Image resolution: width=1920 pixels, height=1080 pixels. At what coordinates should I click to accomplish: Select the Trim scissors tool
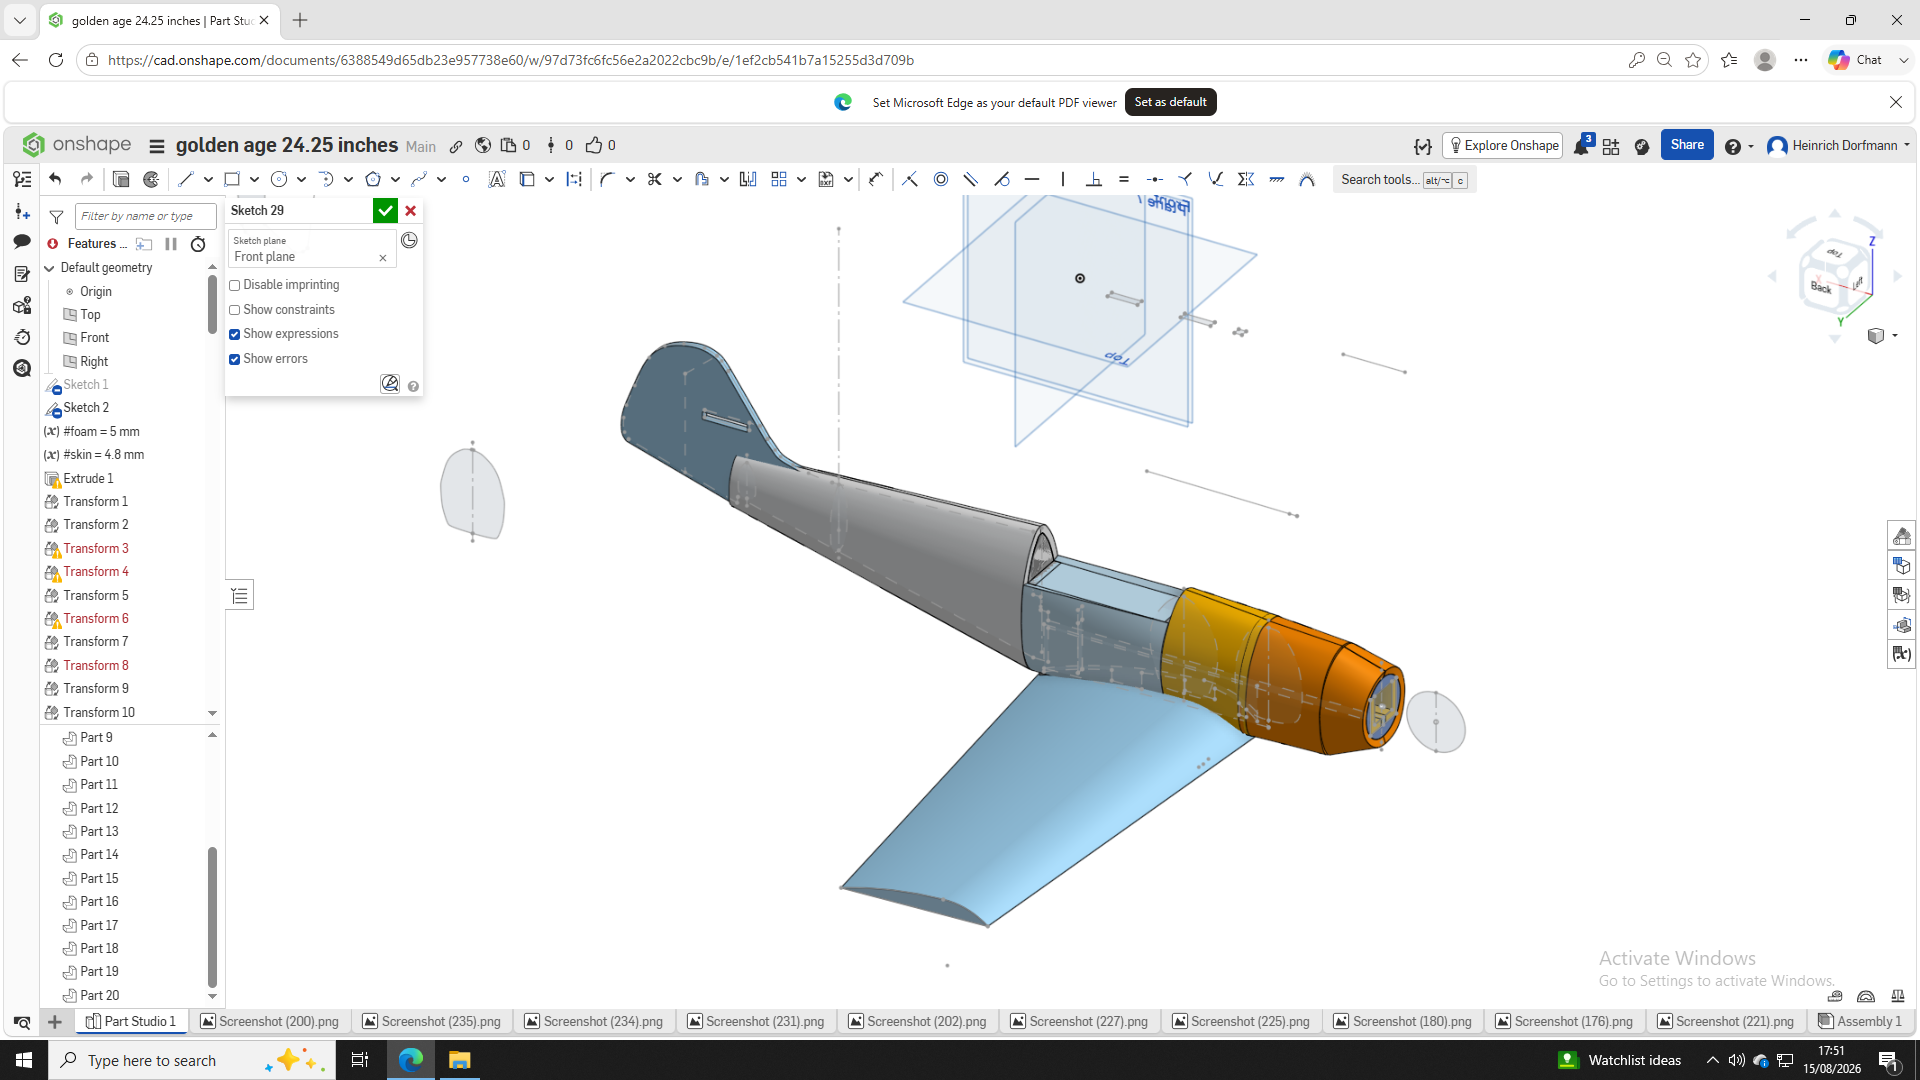[x=655, y=179]
